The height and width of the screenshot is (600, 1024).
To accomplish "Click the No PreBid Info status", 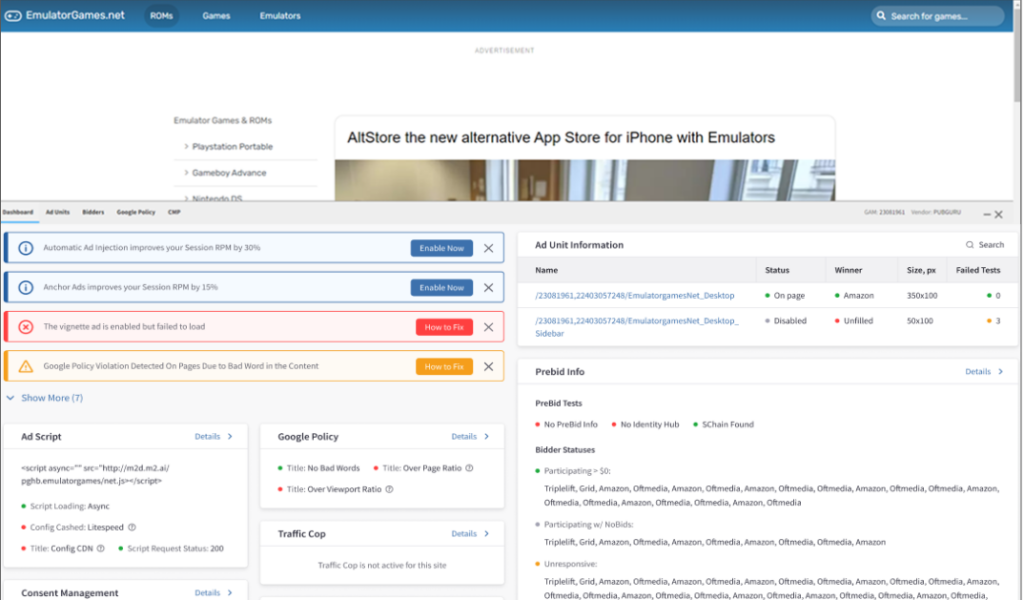I will pyautogui.click(x=566, y=424).
